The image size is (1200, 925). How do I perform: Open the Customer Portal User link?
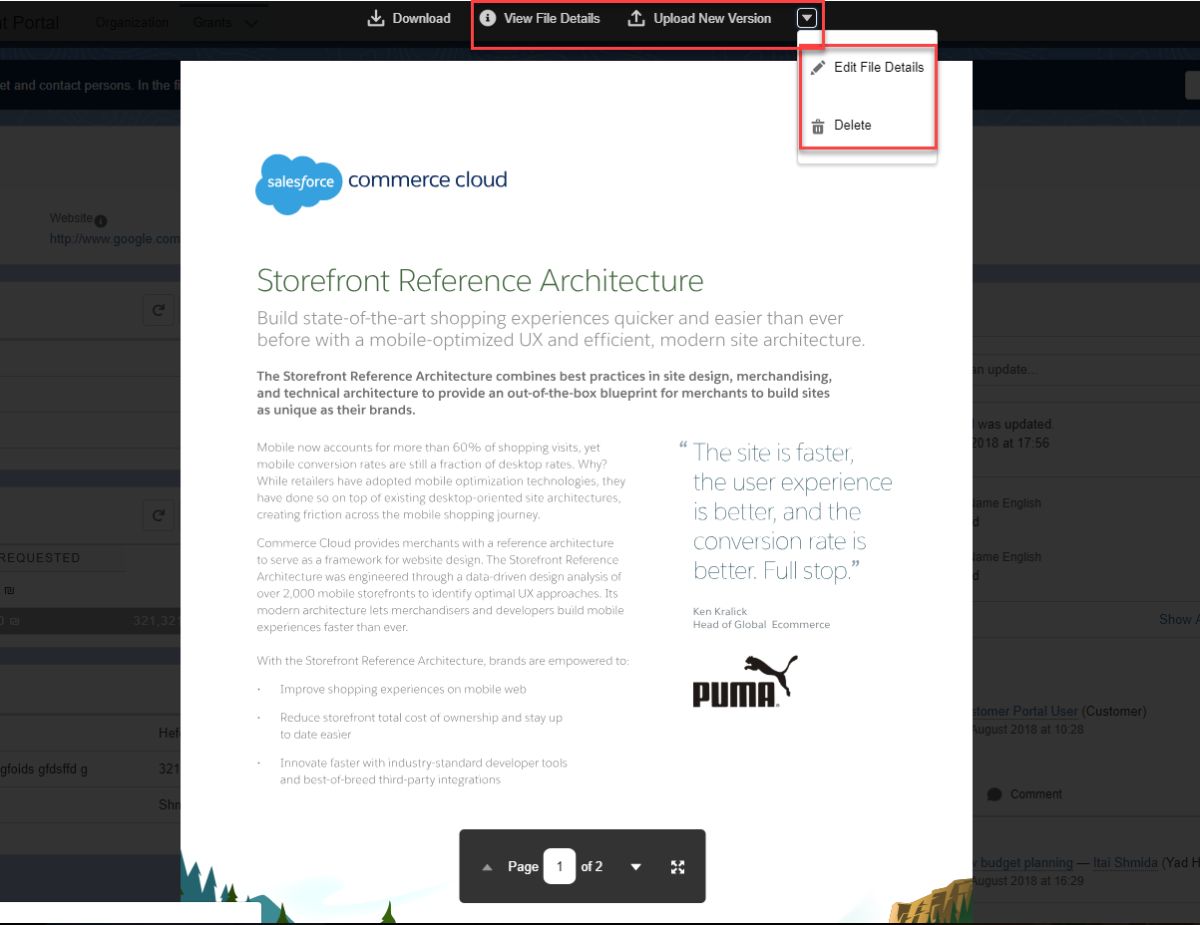[x=1025, y=711]
